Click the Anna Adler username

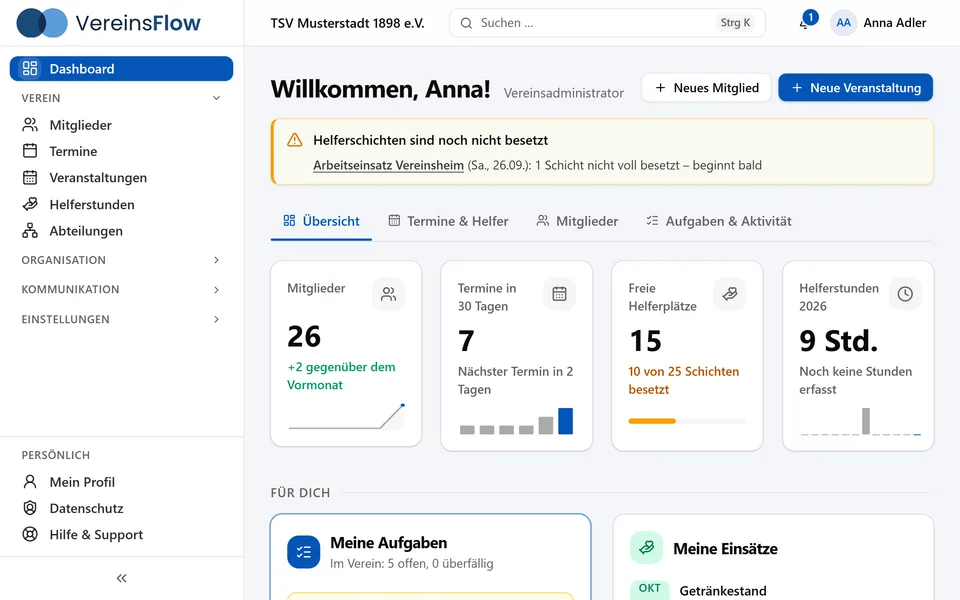[894, 23]
